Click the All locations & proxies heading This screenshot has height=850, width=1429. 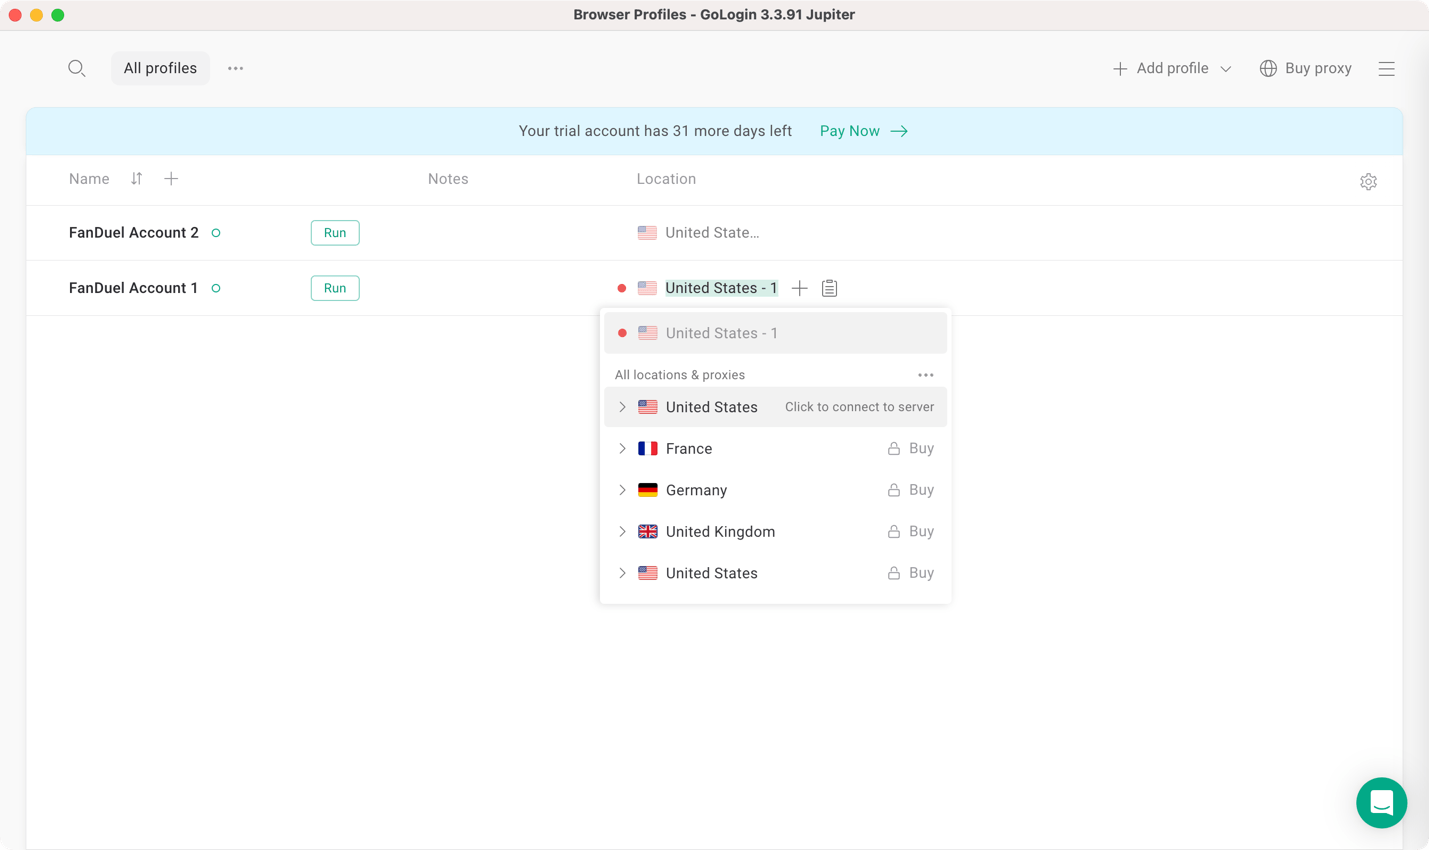pyautogui.click(x=680, y=375)
